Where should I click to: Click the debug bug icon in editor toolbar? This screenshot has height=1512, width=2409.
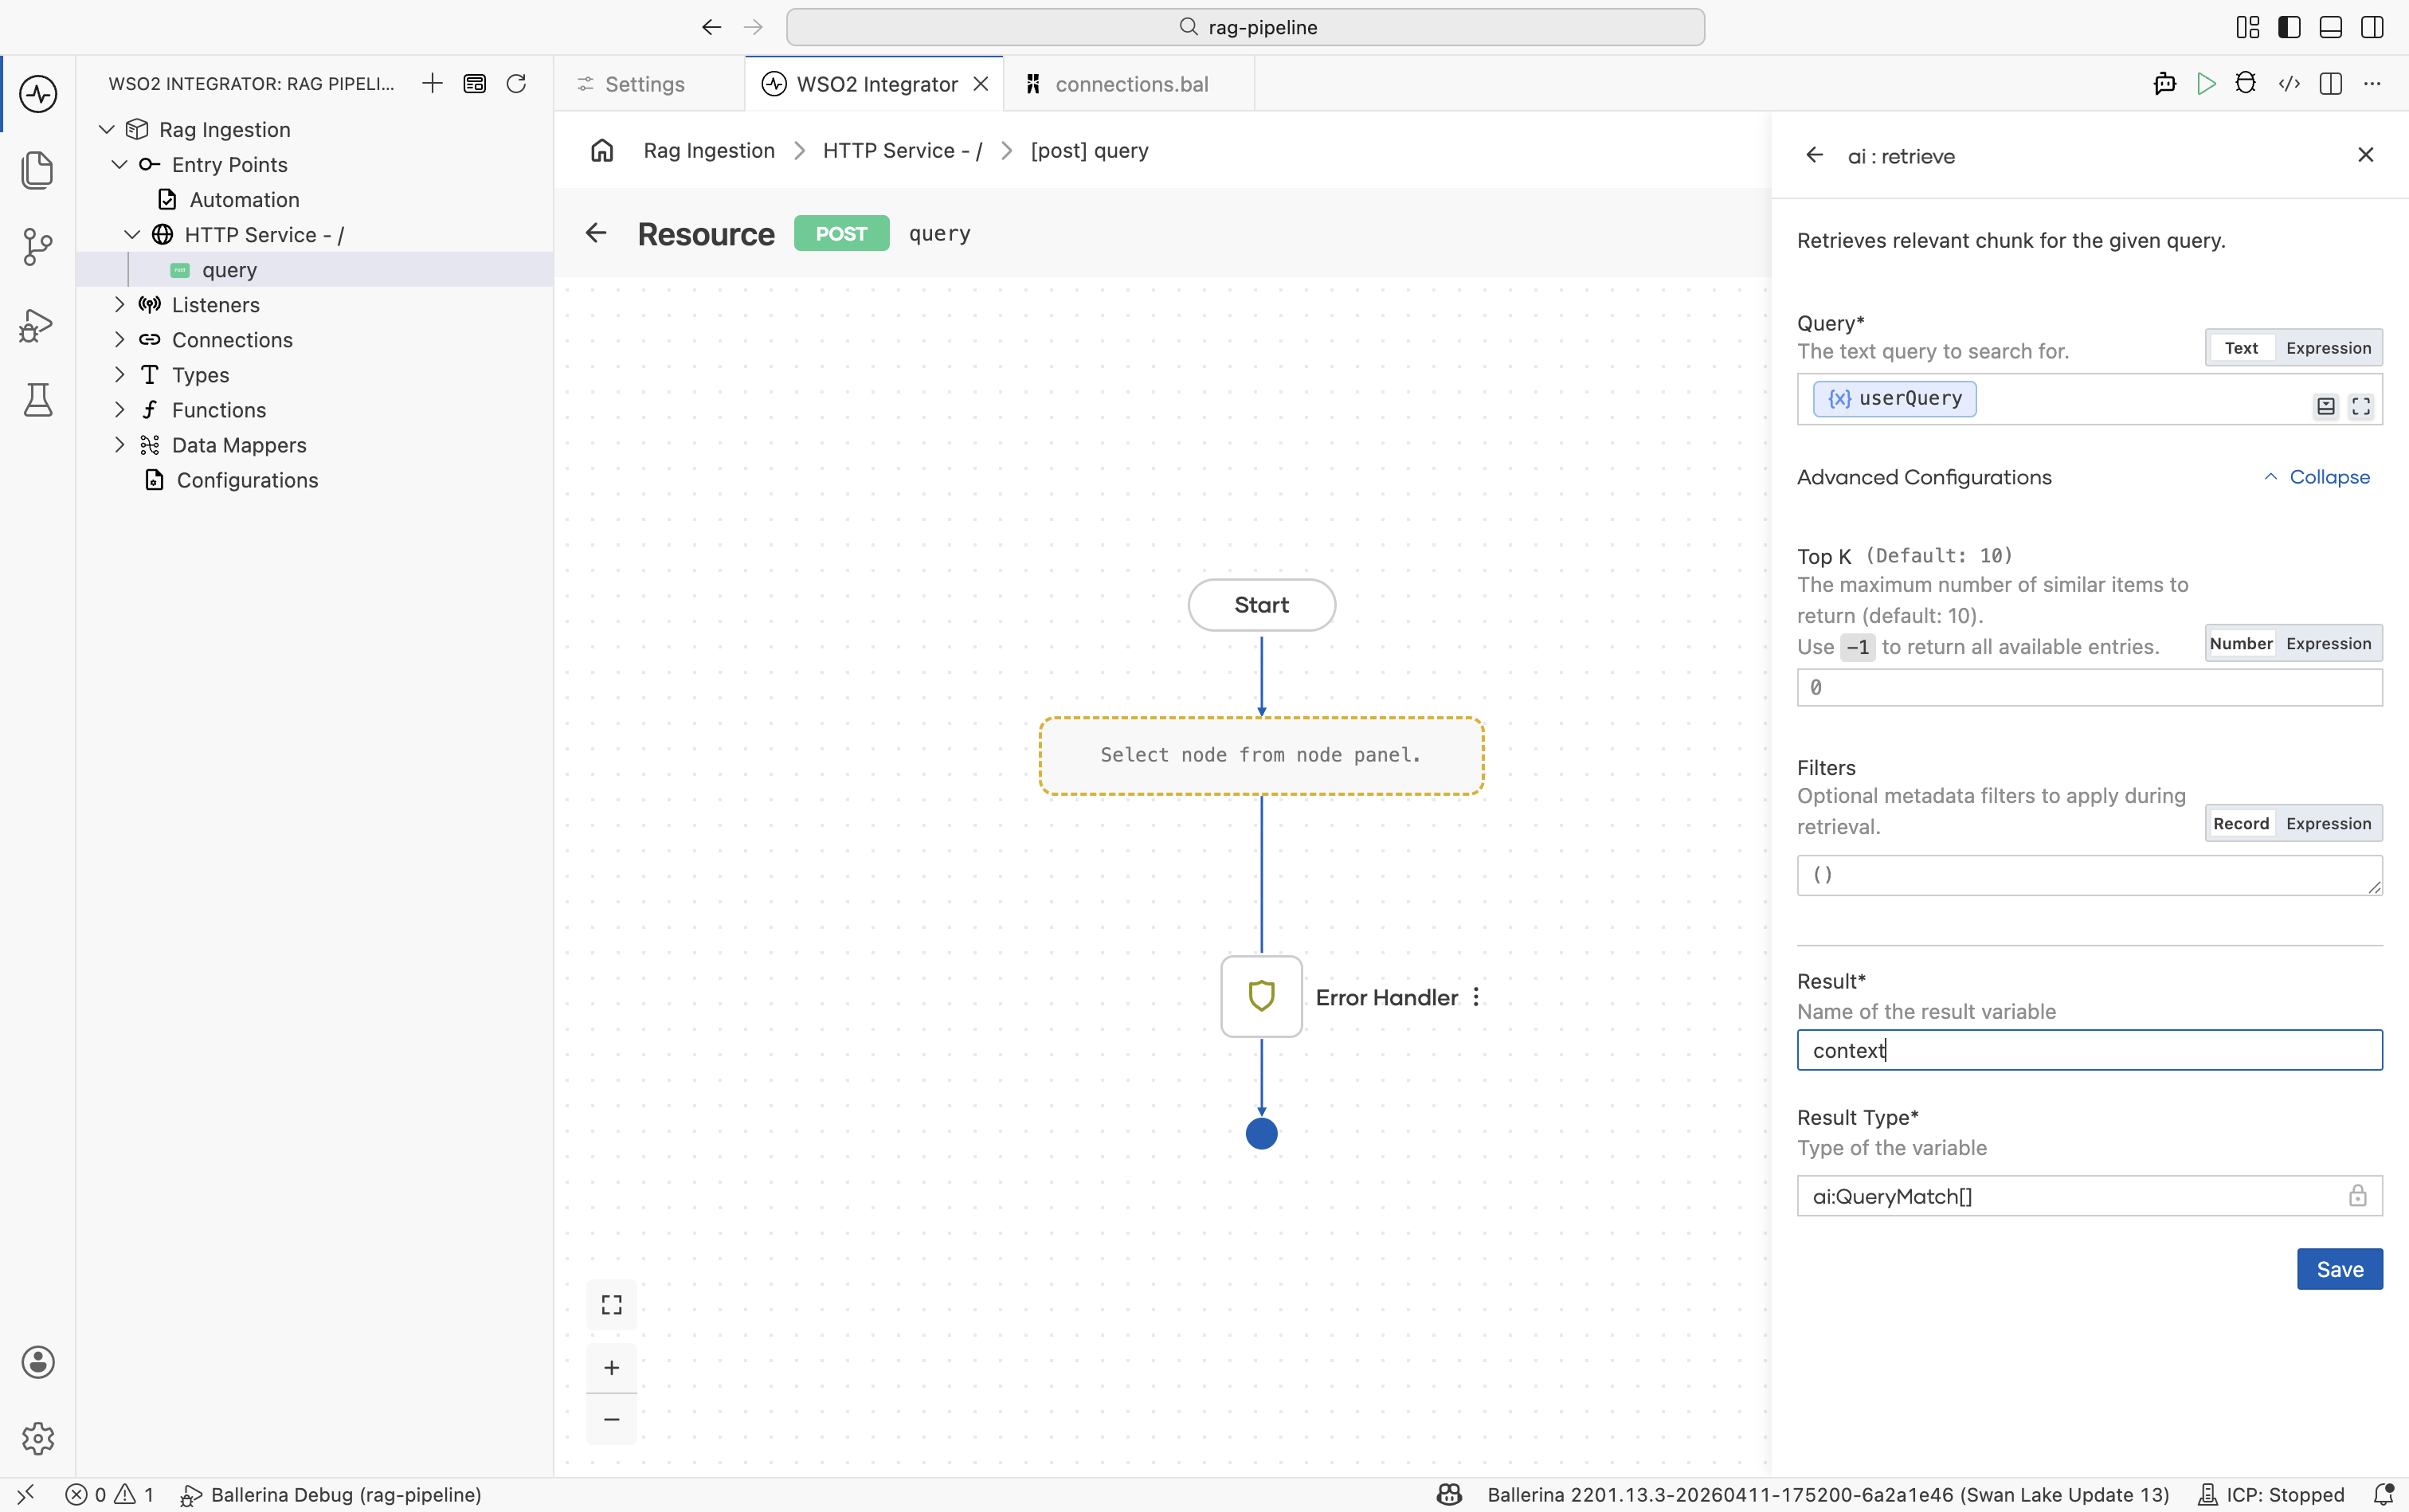tap(2246, 84)
